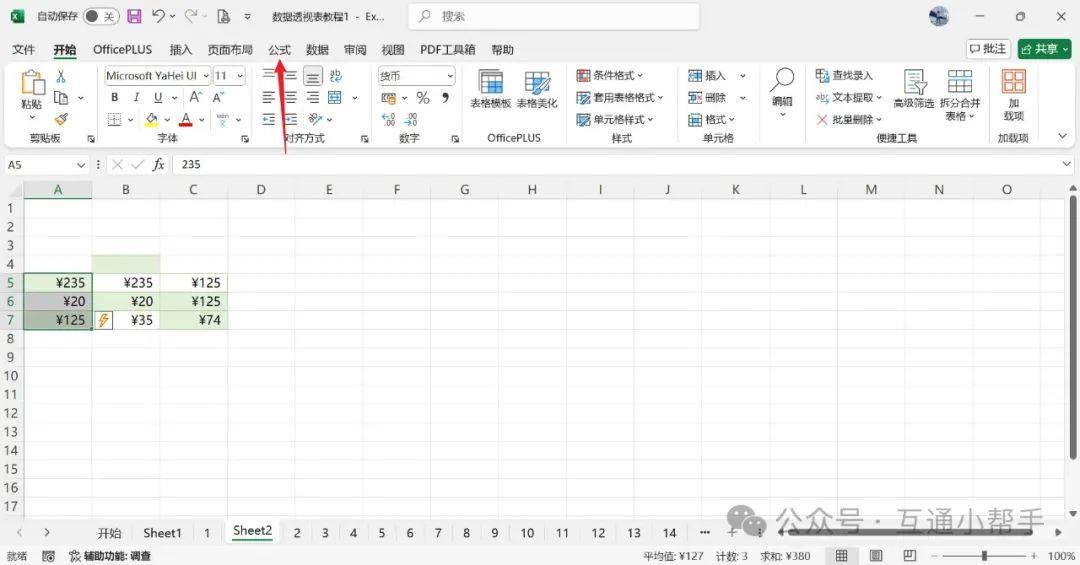Screen dimensions: 1080x565
Task: Click the 批注 Comments button
Action: point(988,49)
